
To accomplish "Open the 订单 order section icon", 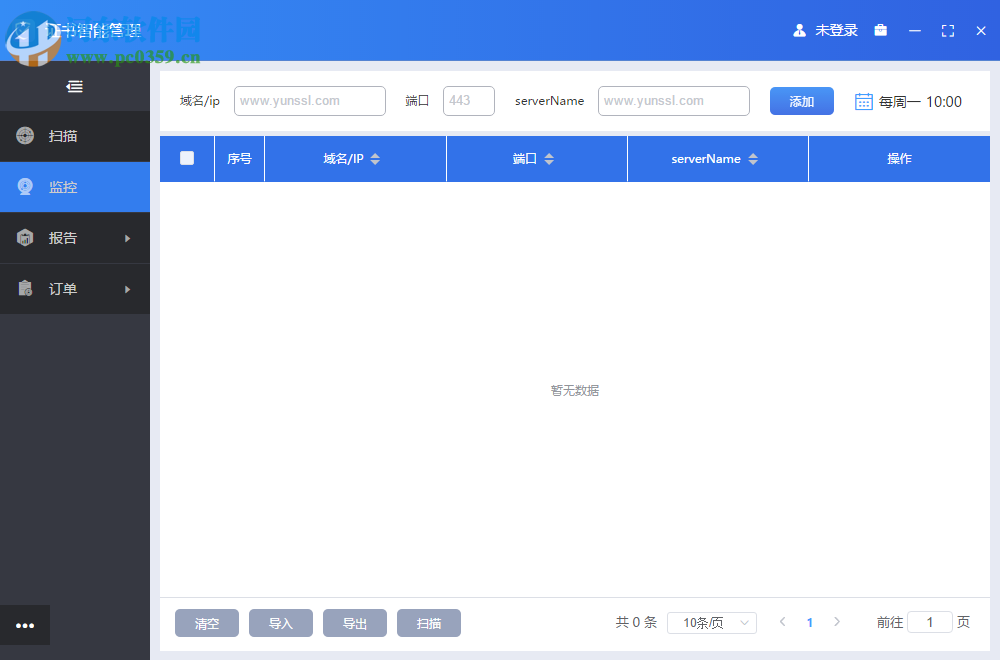I will 24,289.
